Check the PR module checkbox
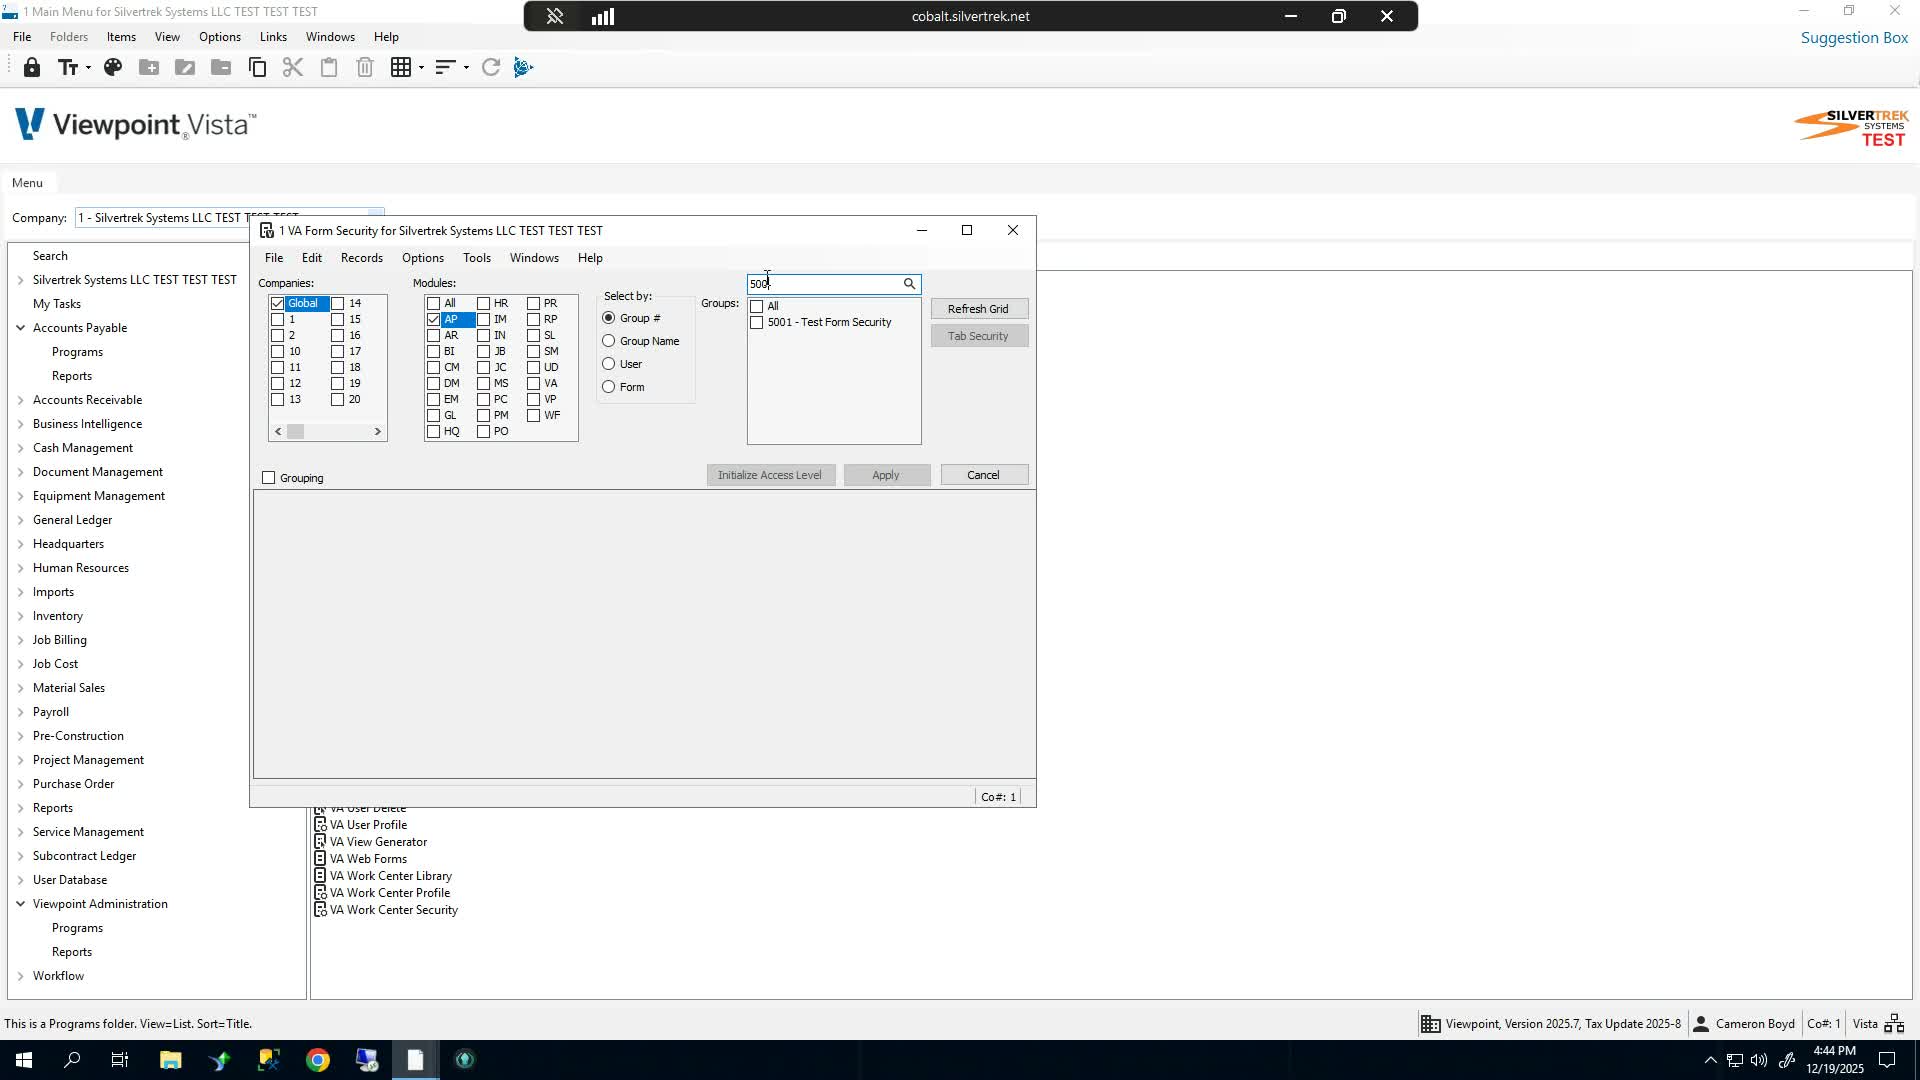 point(533,303)
